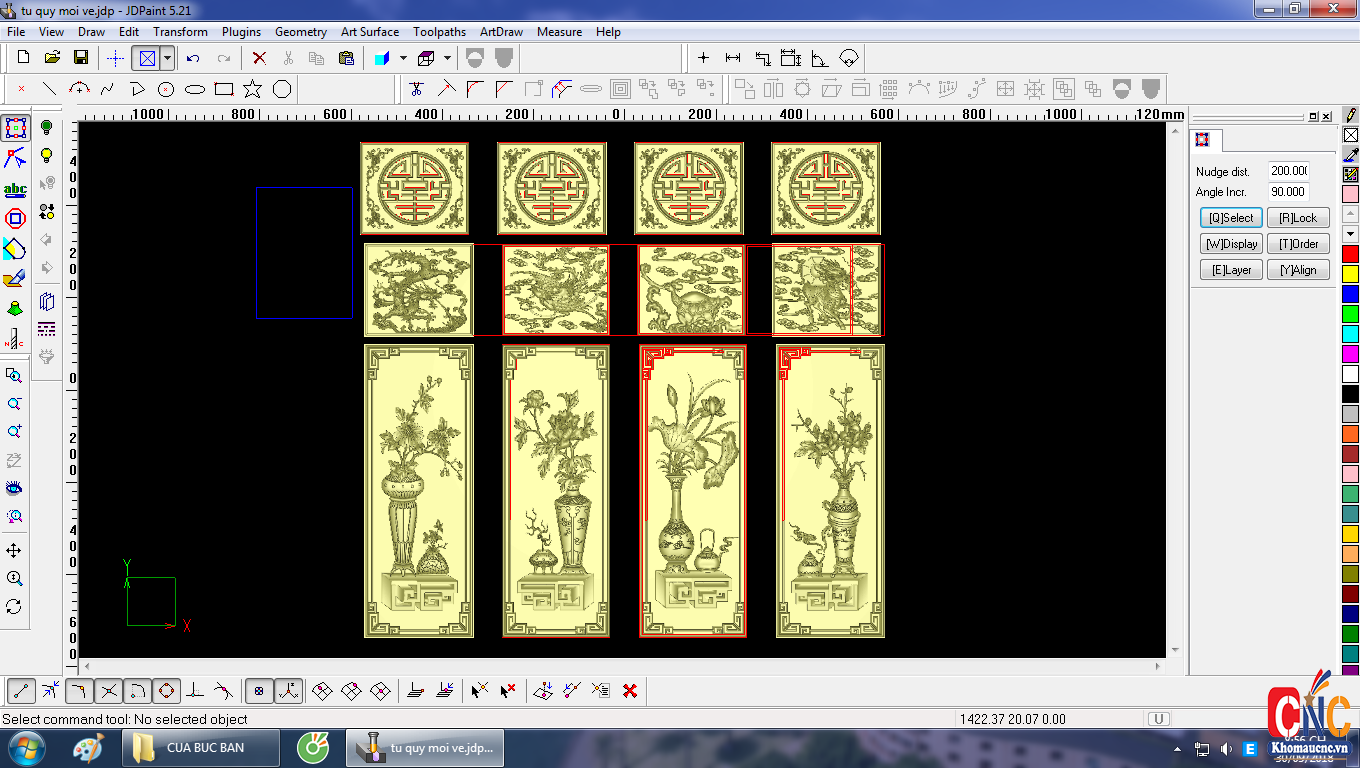The width and height of the screenshot is (1360, 768).
Task: Toggle endpoint snap in bottom toolbar
Action: tap(22, 690)
